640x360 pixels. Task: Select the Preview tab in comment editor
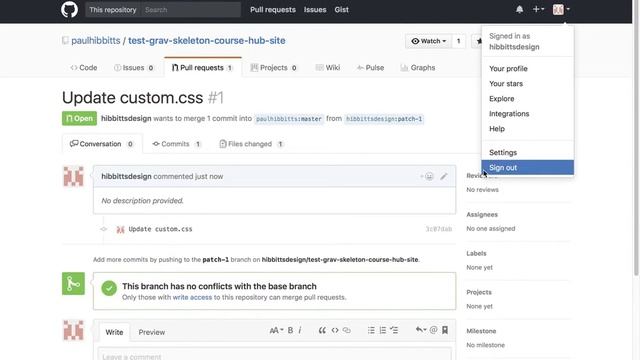pyautogui.click(x=151, y=332)
